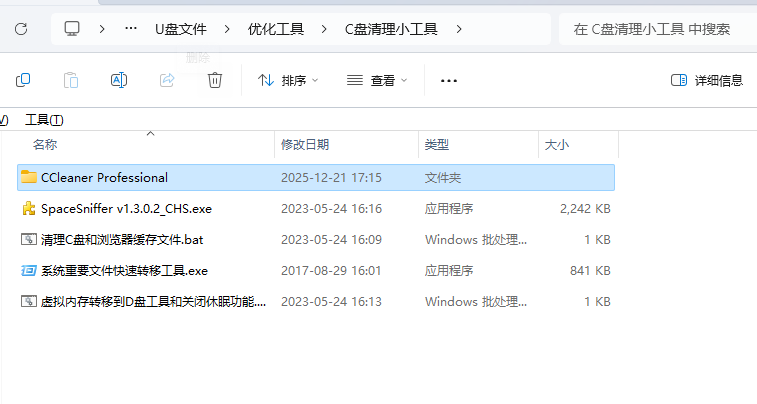Click the 系统重要文件快速转移工具.exe icon

[29, 270]
